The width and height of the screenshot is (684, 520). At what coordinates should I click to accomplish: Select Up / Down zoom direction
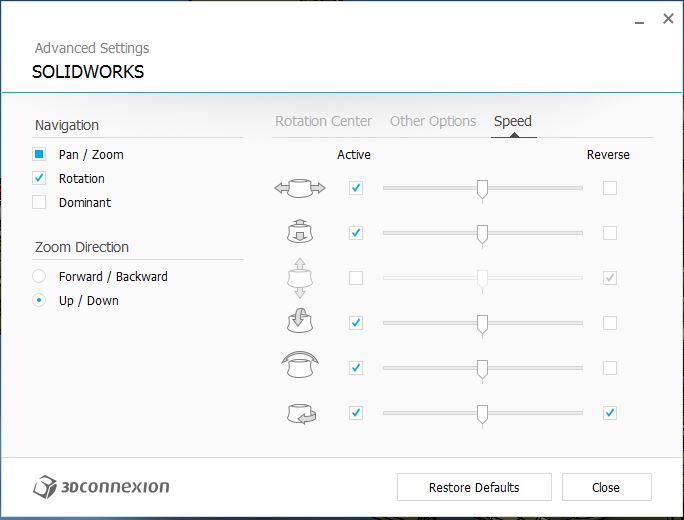click(x=39, y=300)
